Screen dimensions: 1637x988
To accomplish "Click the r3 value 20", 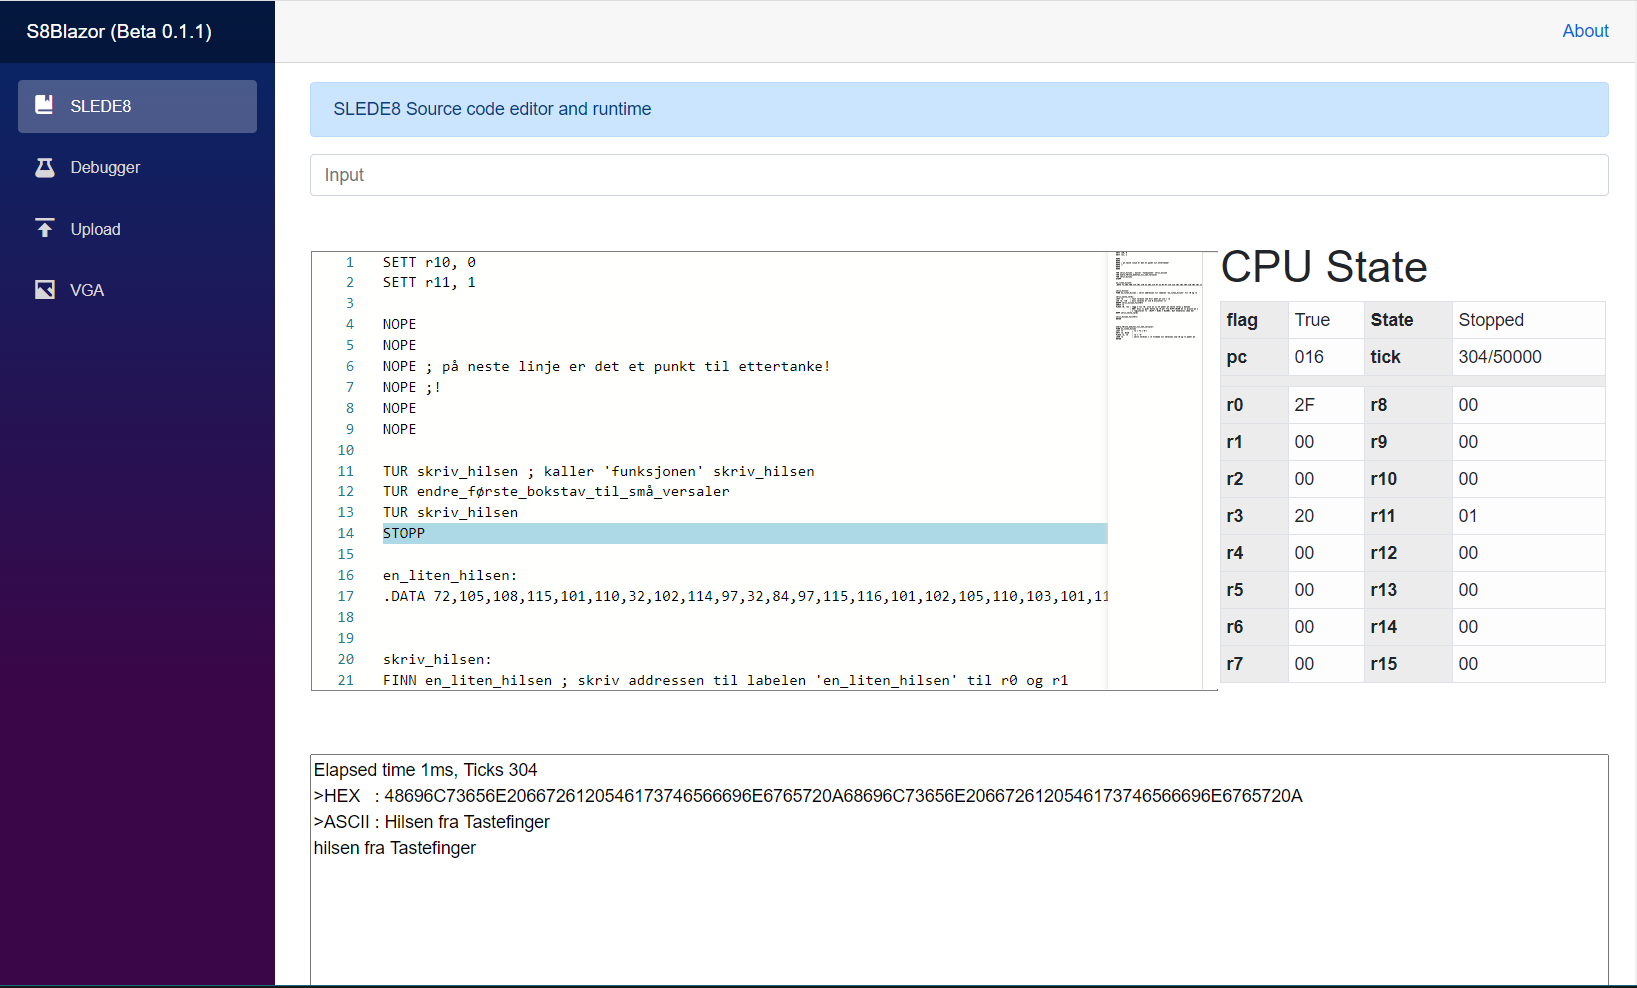I will pyautogui.click(x=1304, y=516).
